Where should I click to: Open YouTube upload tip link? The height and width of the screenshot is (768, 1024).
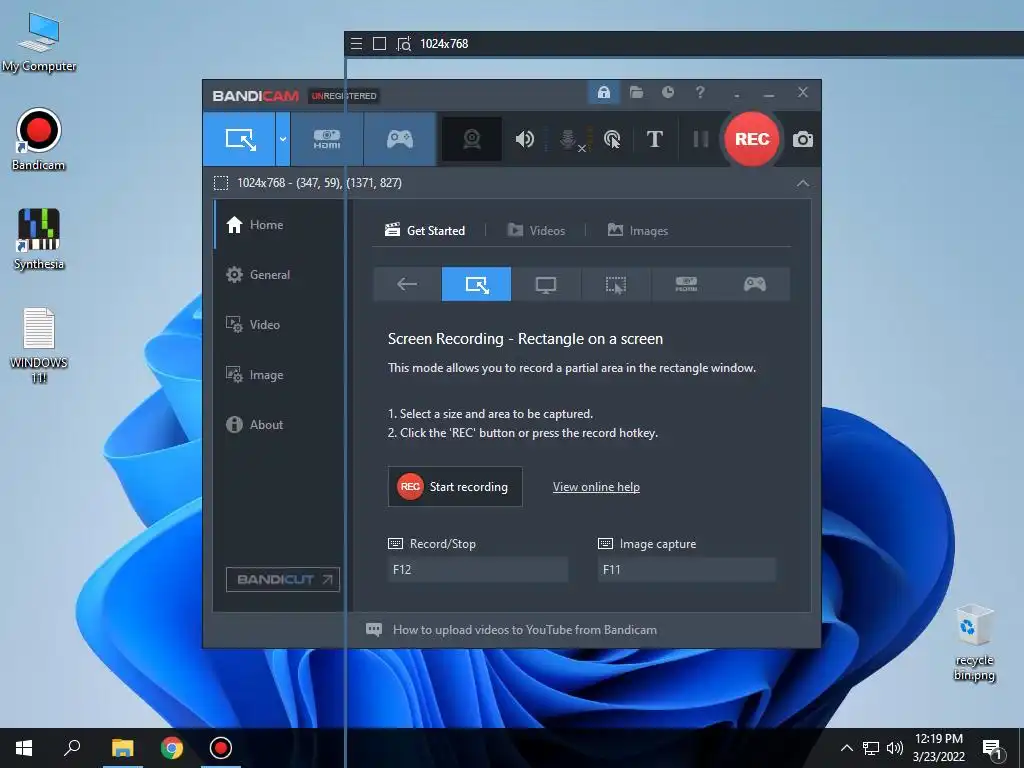tap(524, 630)
